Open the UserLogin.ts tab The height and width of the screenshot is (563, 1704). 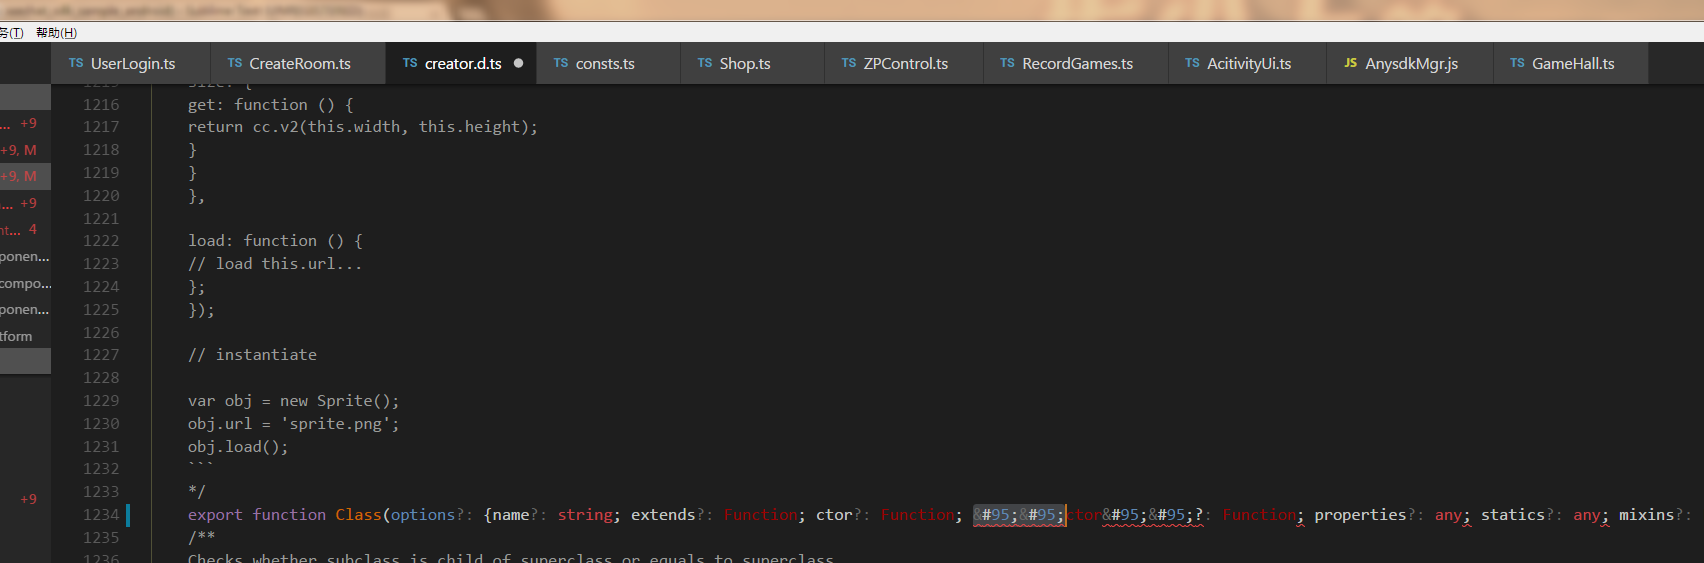tap(131, 63)
